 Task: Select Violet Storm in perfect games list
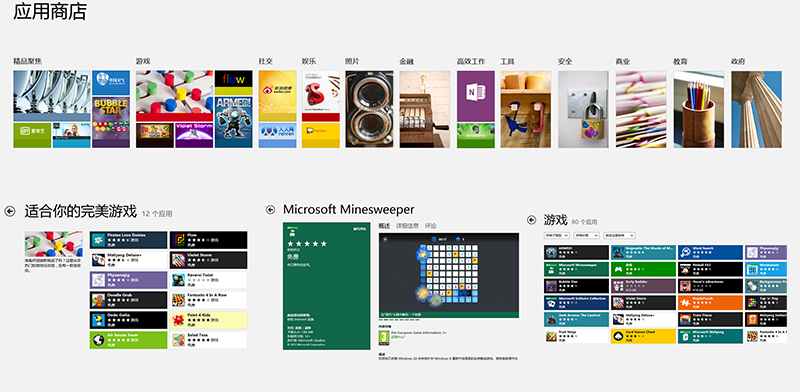(209, 260)
